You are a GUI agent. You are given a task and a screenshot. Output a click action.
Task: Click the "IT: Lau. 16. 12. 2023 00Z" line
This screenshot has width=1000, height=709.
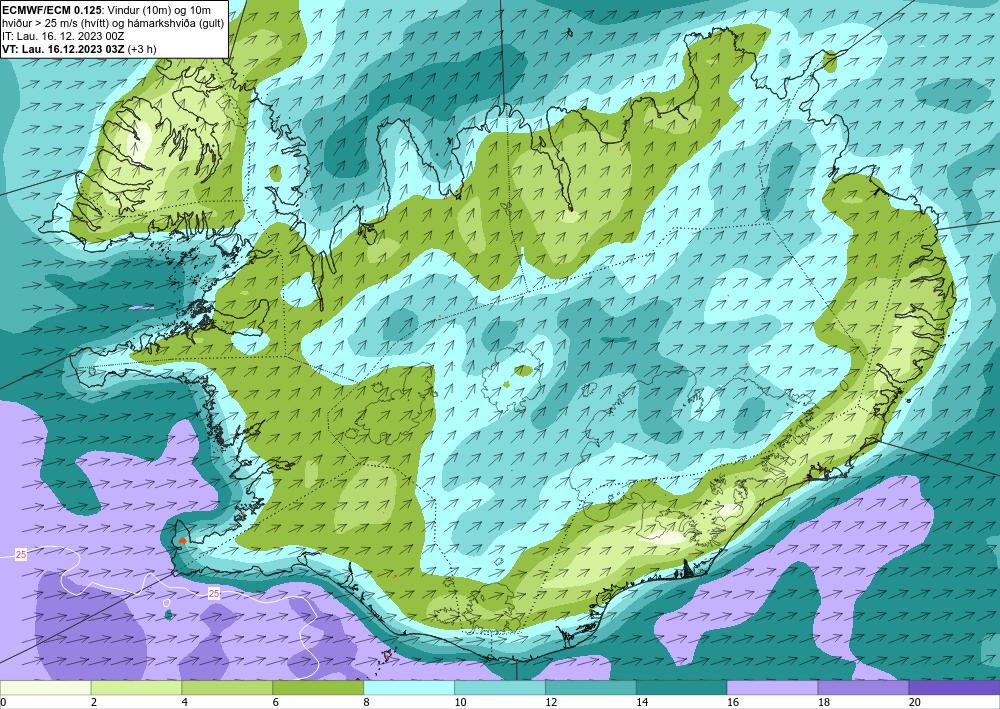63,36
